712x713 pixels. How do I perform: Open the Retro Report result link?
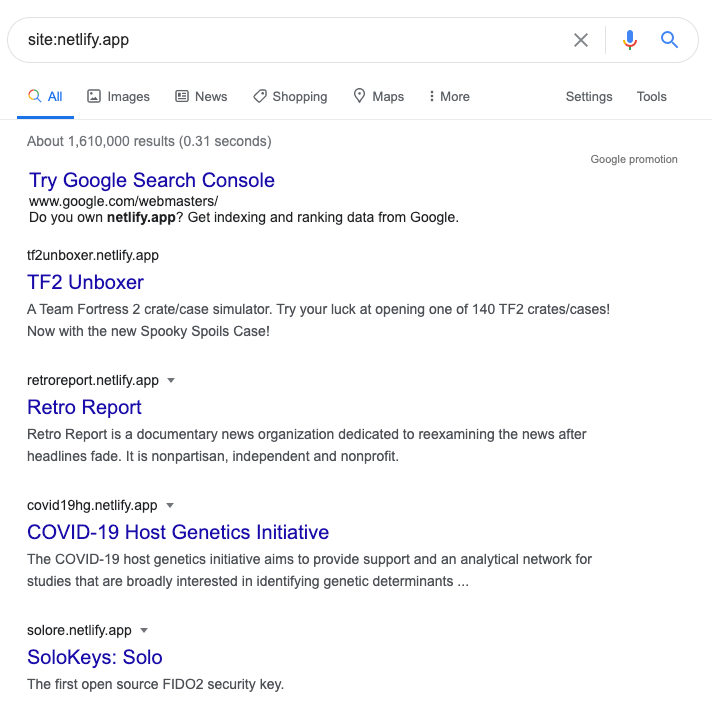click(x=85, y=407)
